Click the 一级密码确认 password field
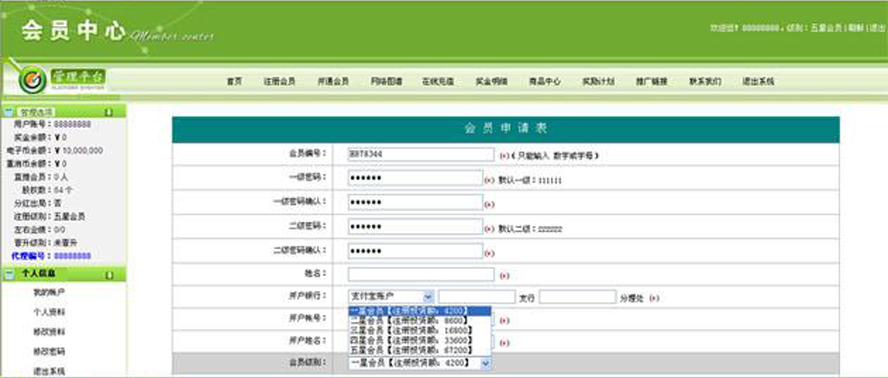Screen dimensions: 888x378 415,202
